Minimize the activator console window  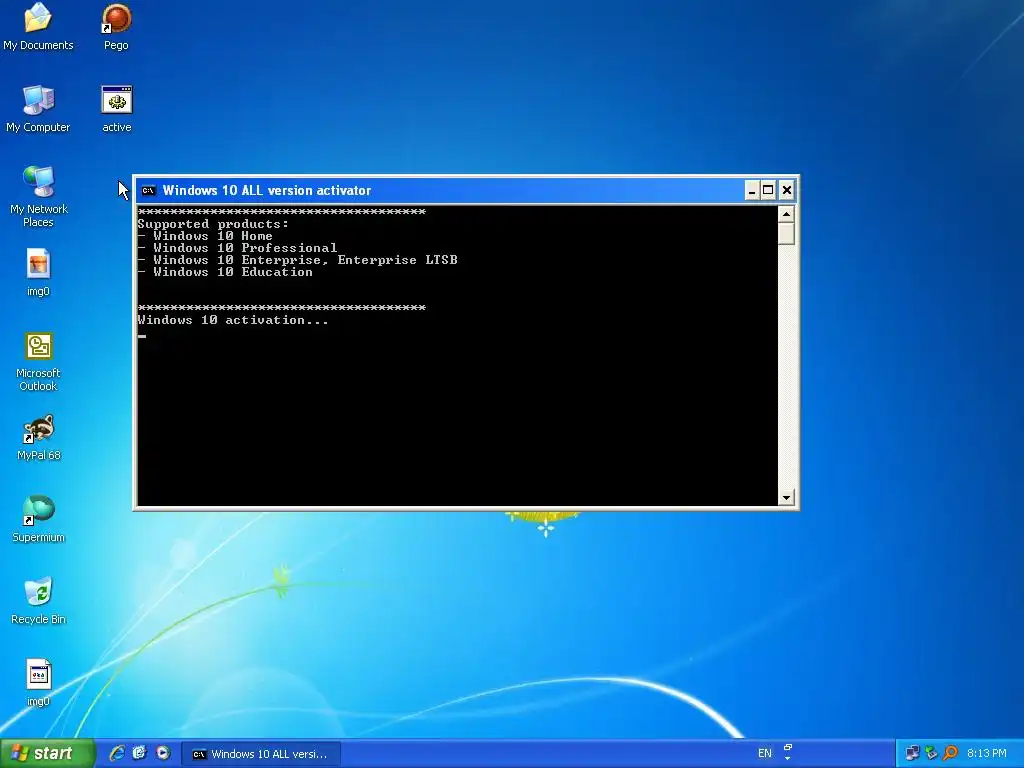(752, 190)
